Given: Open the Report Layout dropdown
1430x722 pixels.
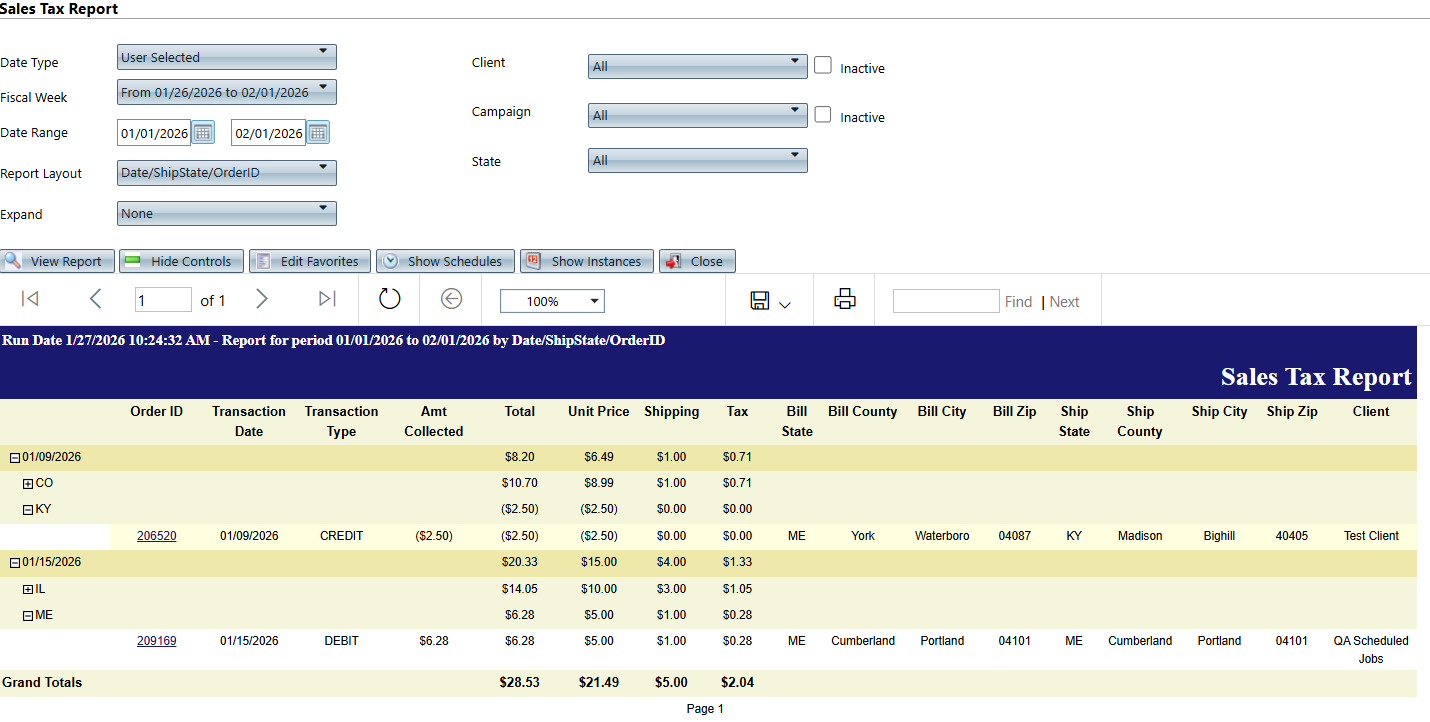Looking at the screenshot, I should (226, 173).
